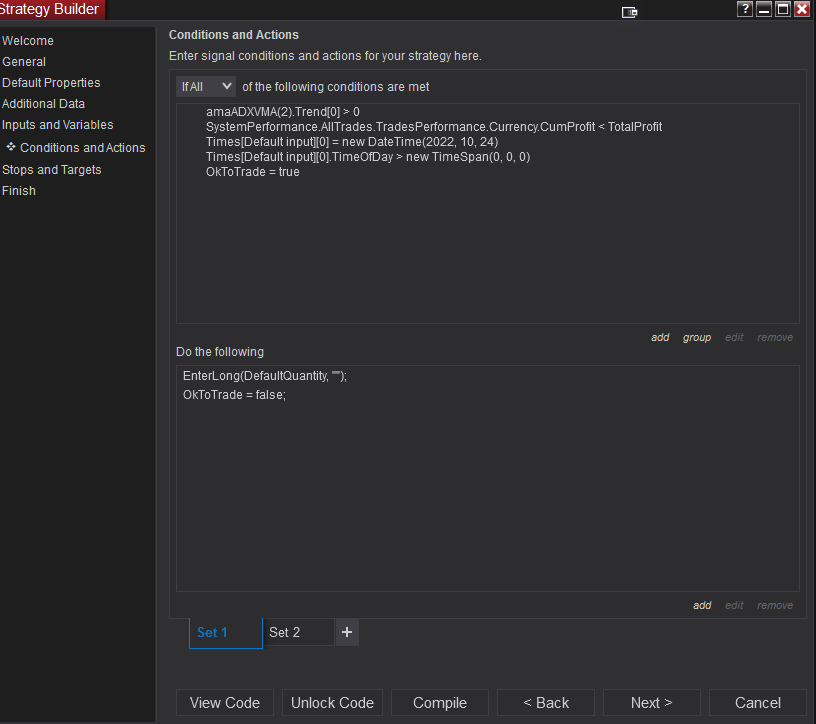Click the window link icon in title bar
Viewport: 816px width, 724px height.
[629, 12]
